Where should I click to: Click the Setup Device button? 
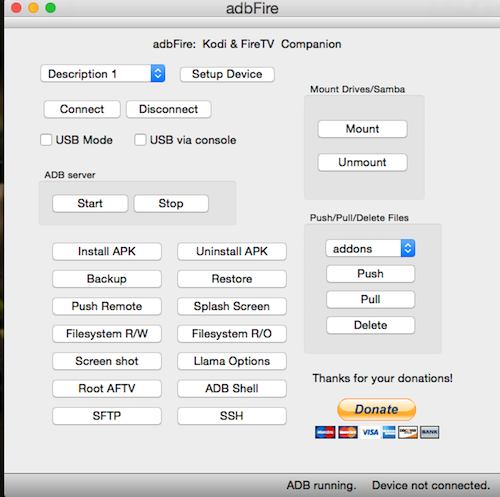(x=227, y=74)
